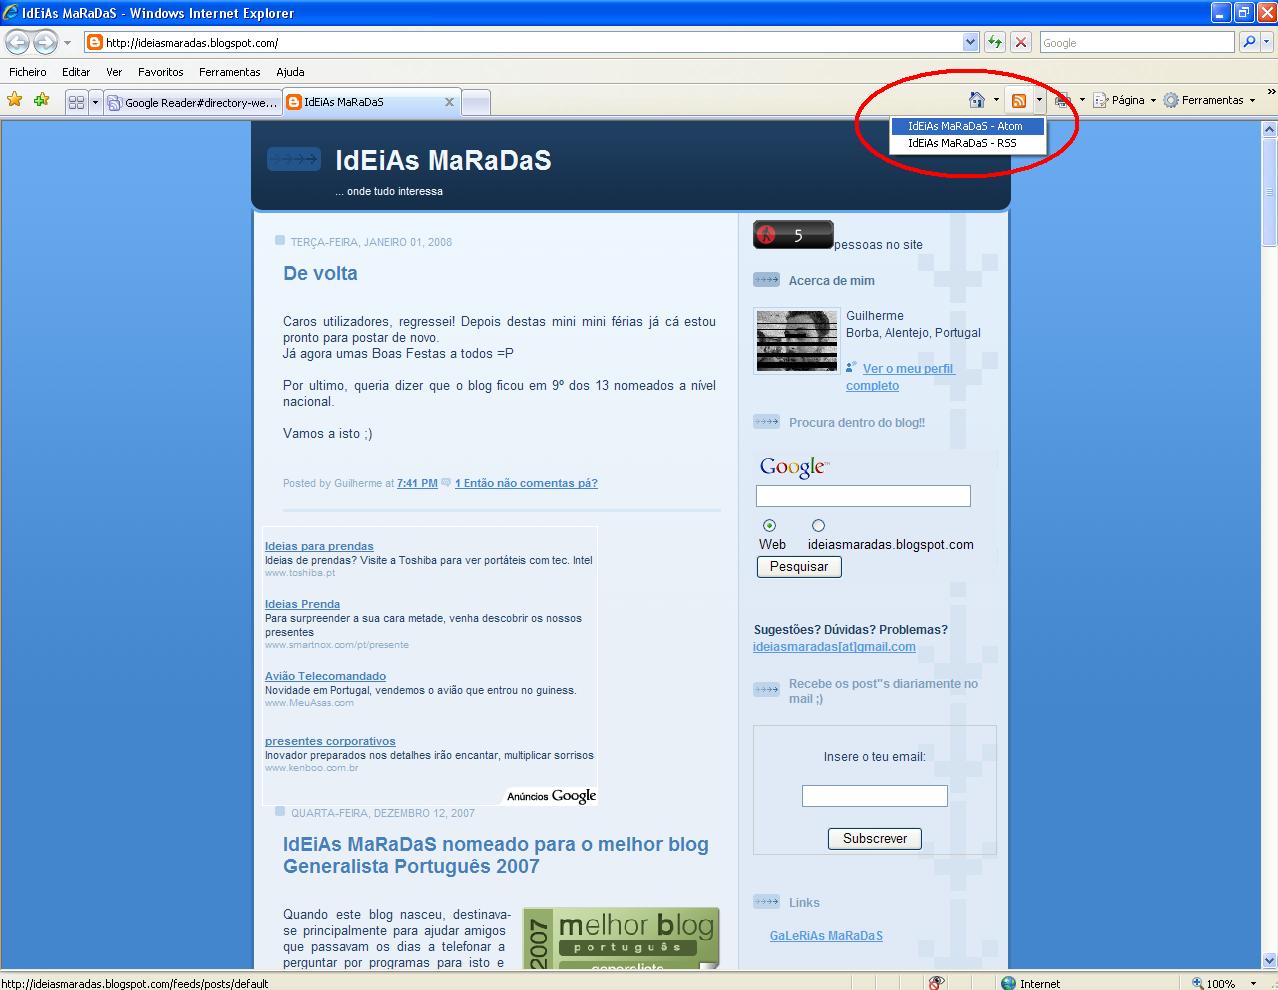Open the Página command bar menu
This screenshot has width=1278, height=990.
click(x=1125, y=100)
